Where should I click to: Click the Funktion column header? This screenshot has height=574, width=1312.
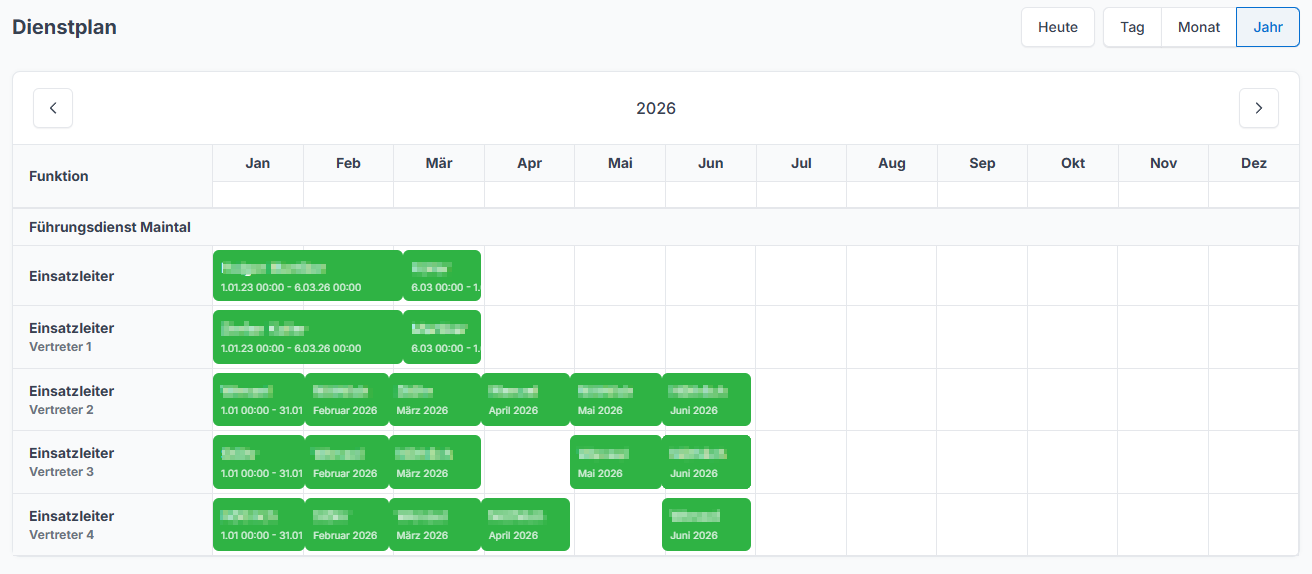point(112,176)
